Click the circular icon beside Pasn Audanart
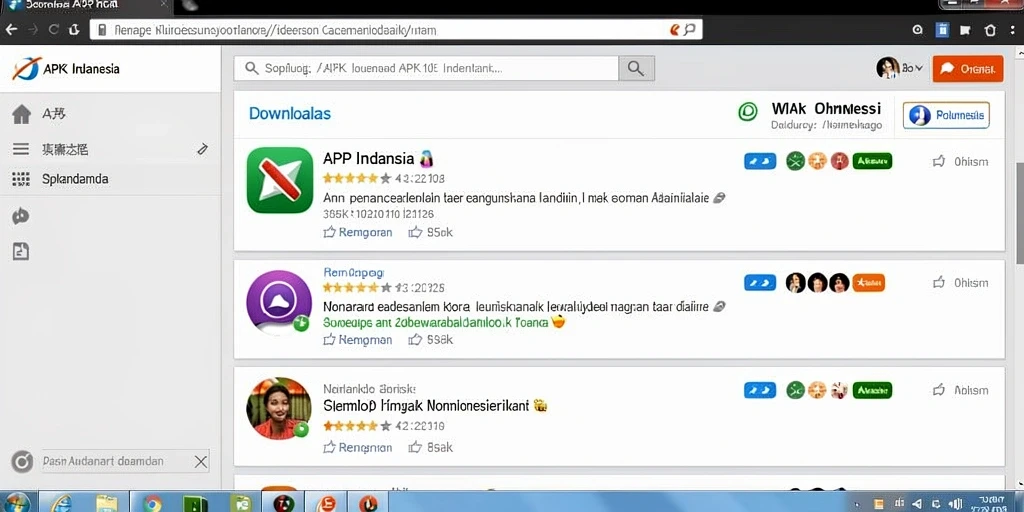 pyautogui.click(x=22, y=462)
